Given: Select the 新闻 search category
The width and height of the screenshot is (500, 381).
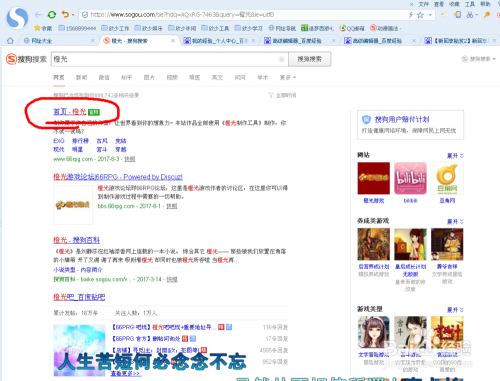Looking at the screenshot, I should click(81, 77).
